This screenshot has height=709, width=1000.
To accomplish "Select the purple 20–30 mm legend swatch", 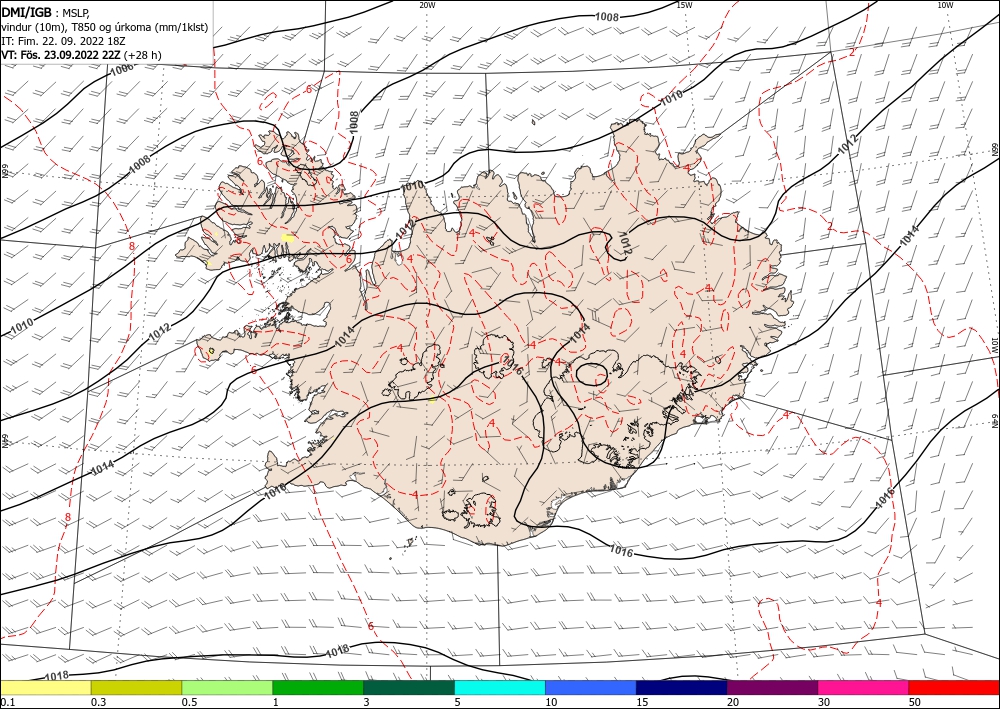I will point(772,688).
